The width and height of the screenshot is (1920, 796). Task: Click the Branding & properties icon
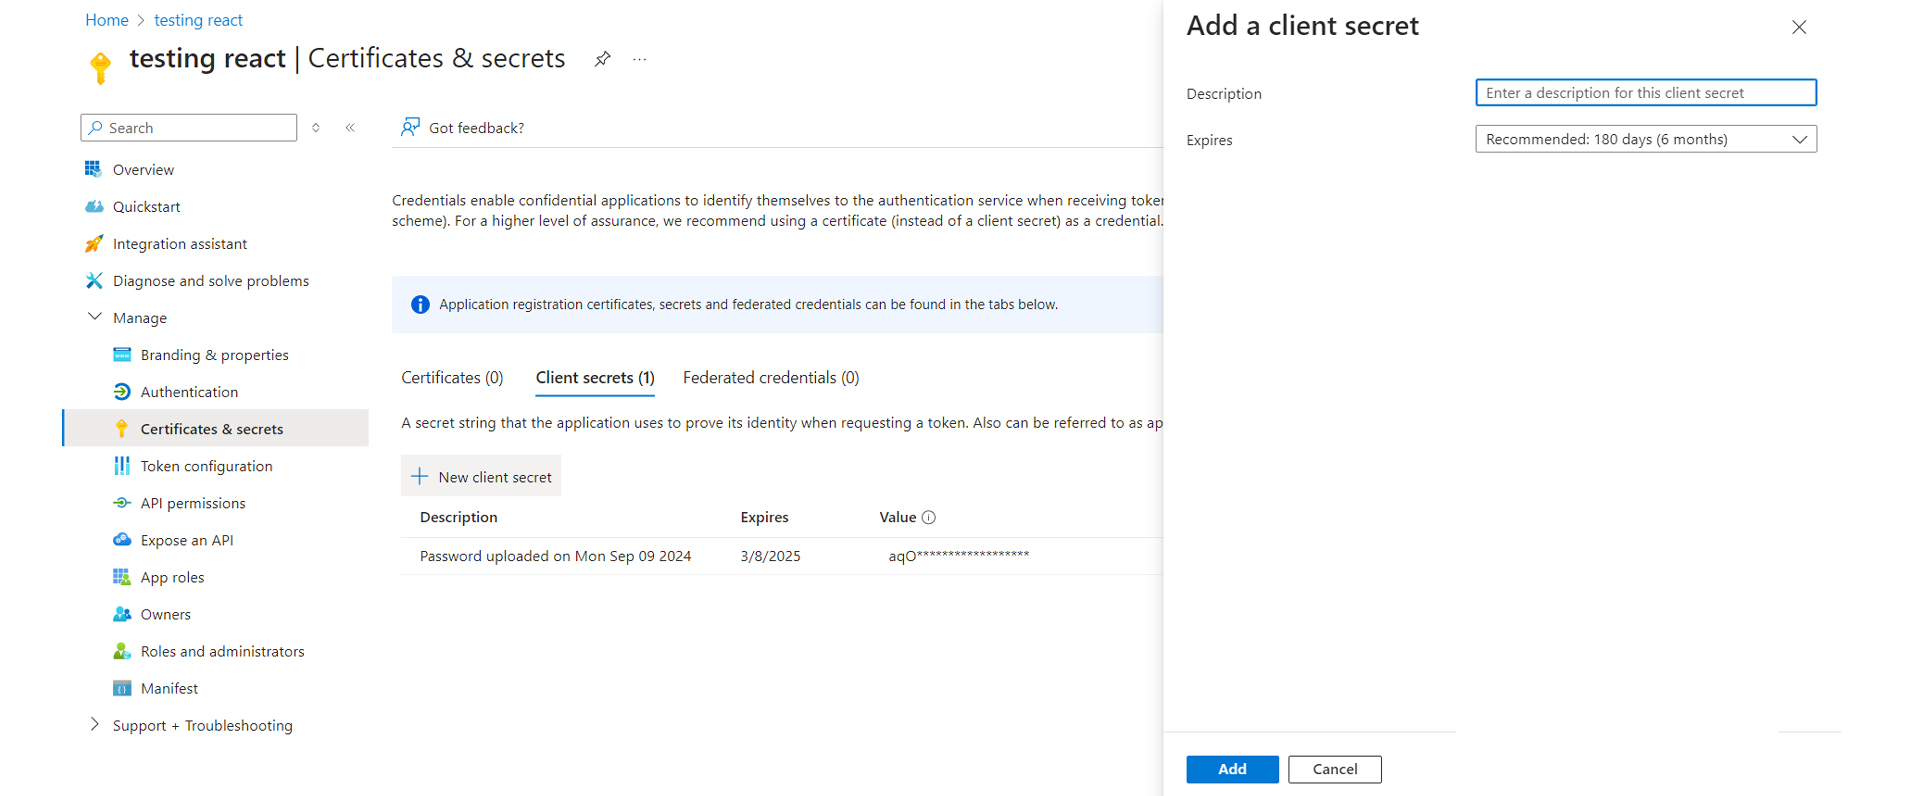(x=122, y=354)
